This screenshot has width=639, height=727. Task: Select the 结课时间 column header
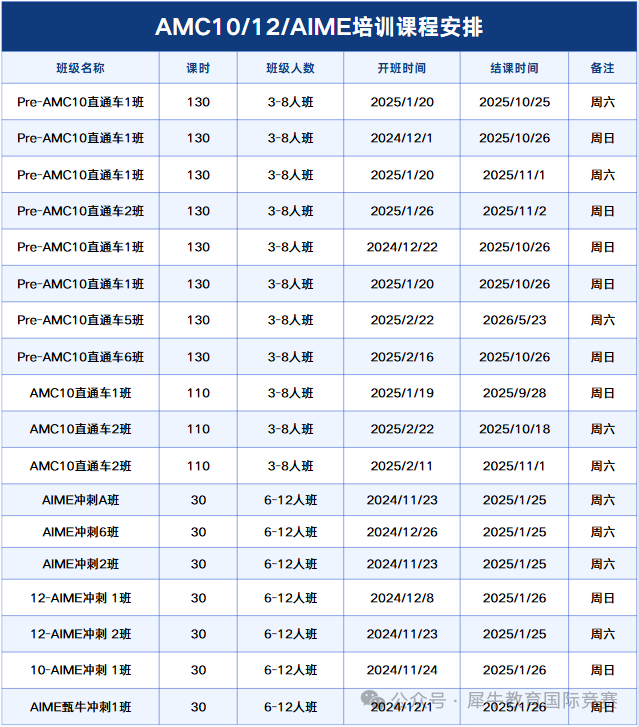click(515, 68)
